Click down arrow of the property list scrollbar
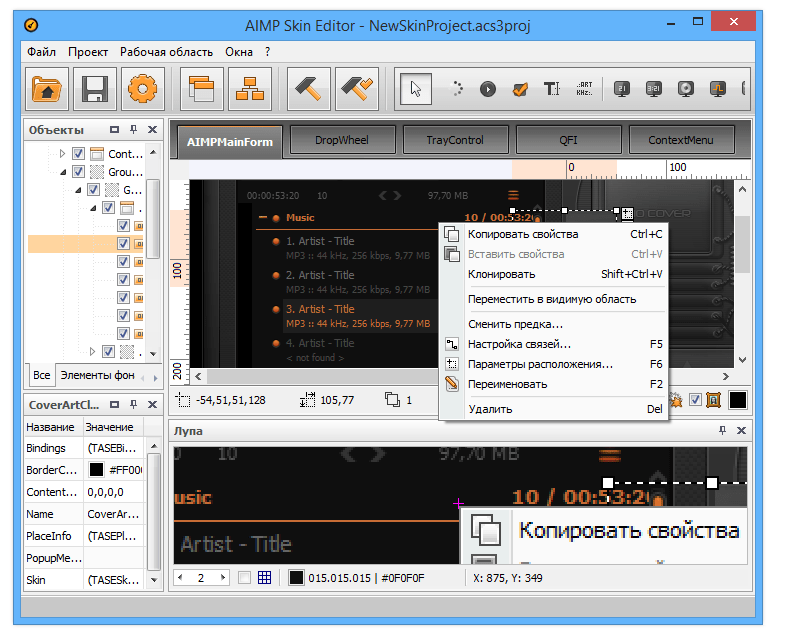Viewport: 787px width, 640px height. [x=154, y=580]
